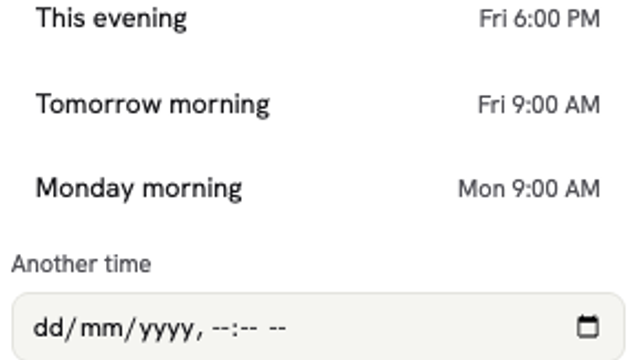The width and height of the screenshot is (638, 360).
Task: Click the word evening in the first option
Action: click(x=140, y=20)
